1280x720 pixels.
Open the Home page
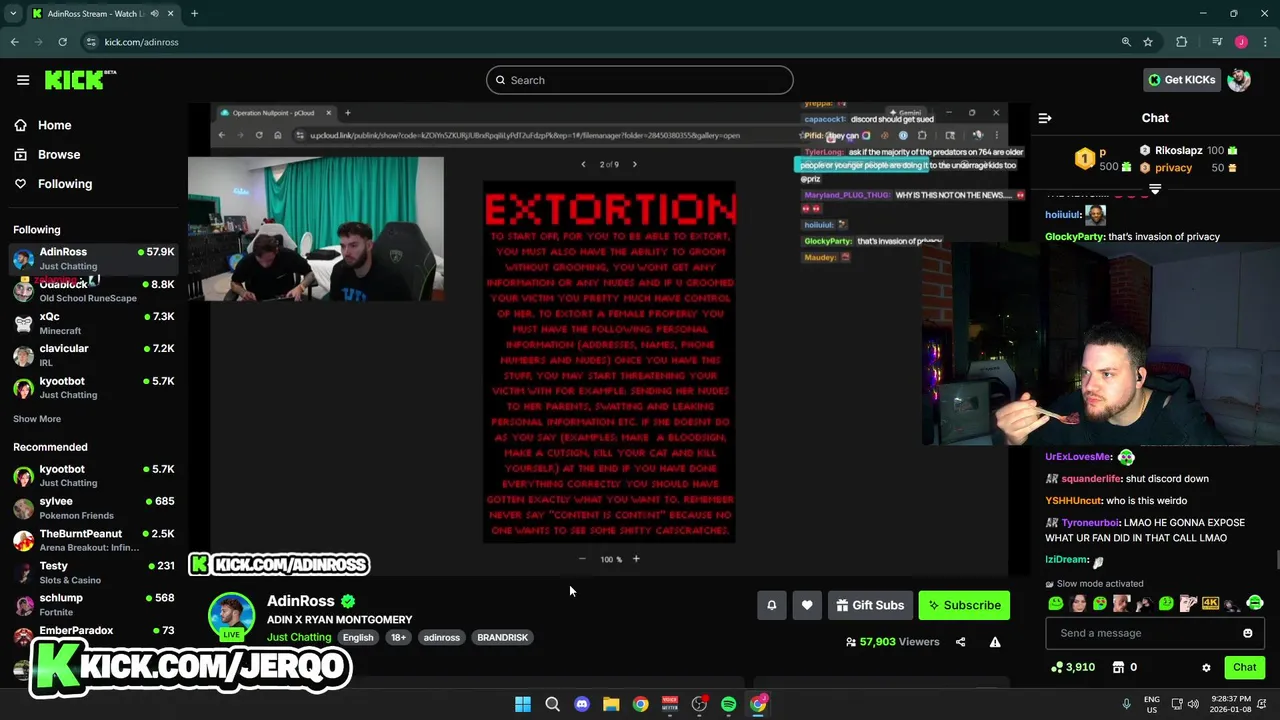click(x=54, y=125)
